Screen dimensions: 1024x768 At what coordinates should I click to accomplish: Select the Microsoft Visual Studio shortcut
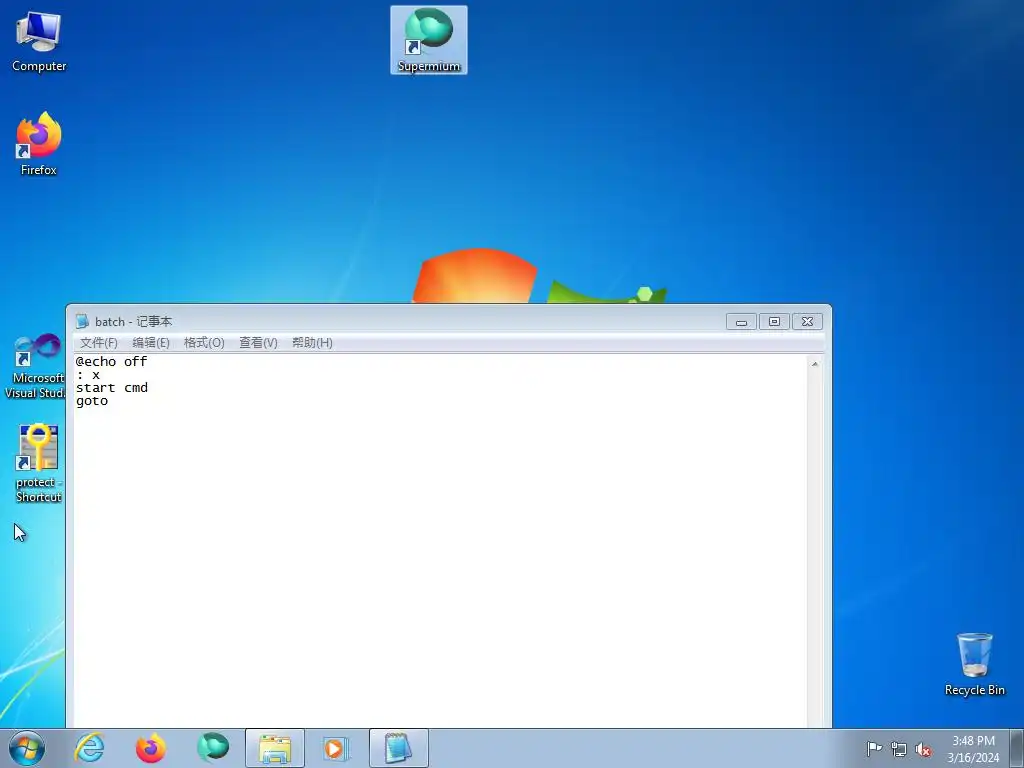[35, 366]
